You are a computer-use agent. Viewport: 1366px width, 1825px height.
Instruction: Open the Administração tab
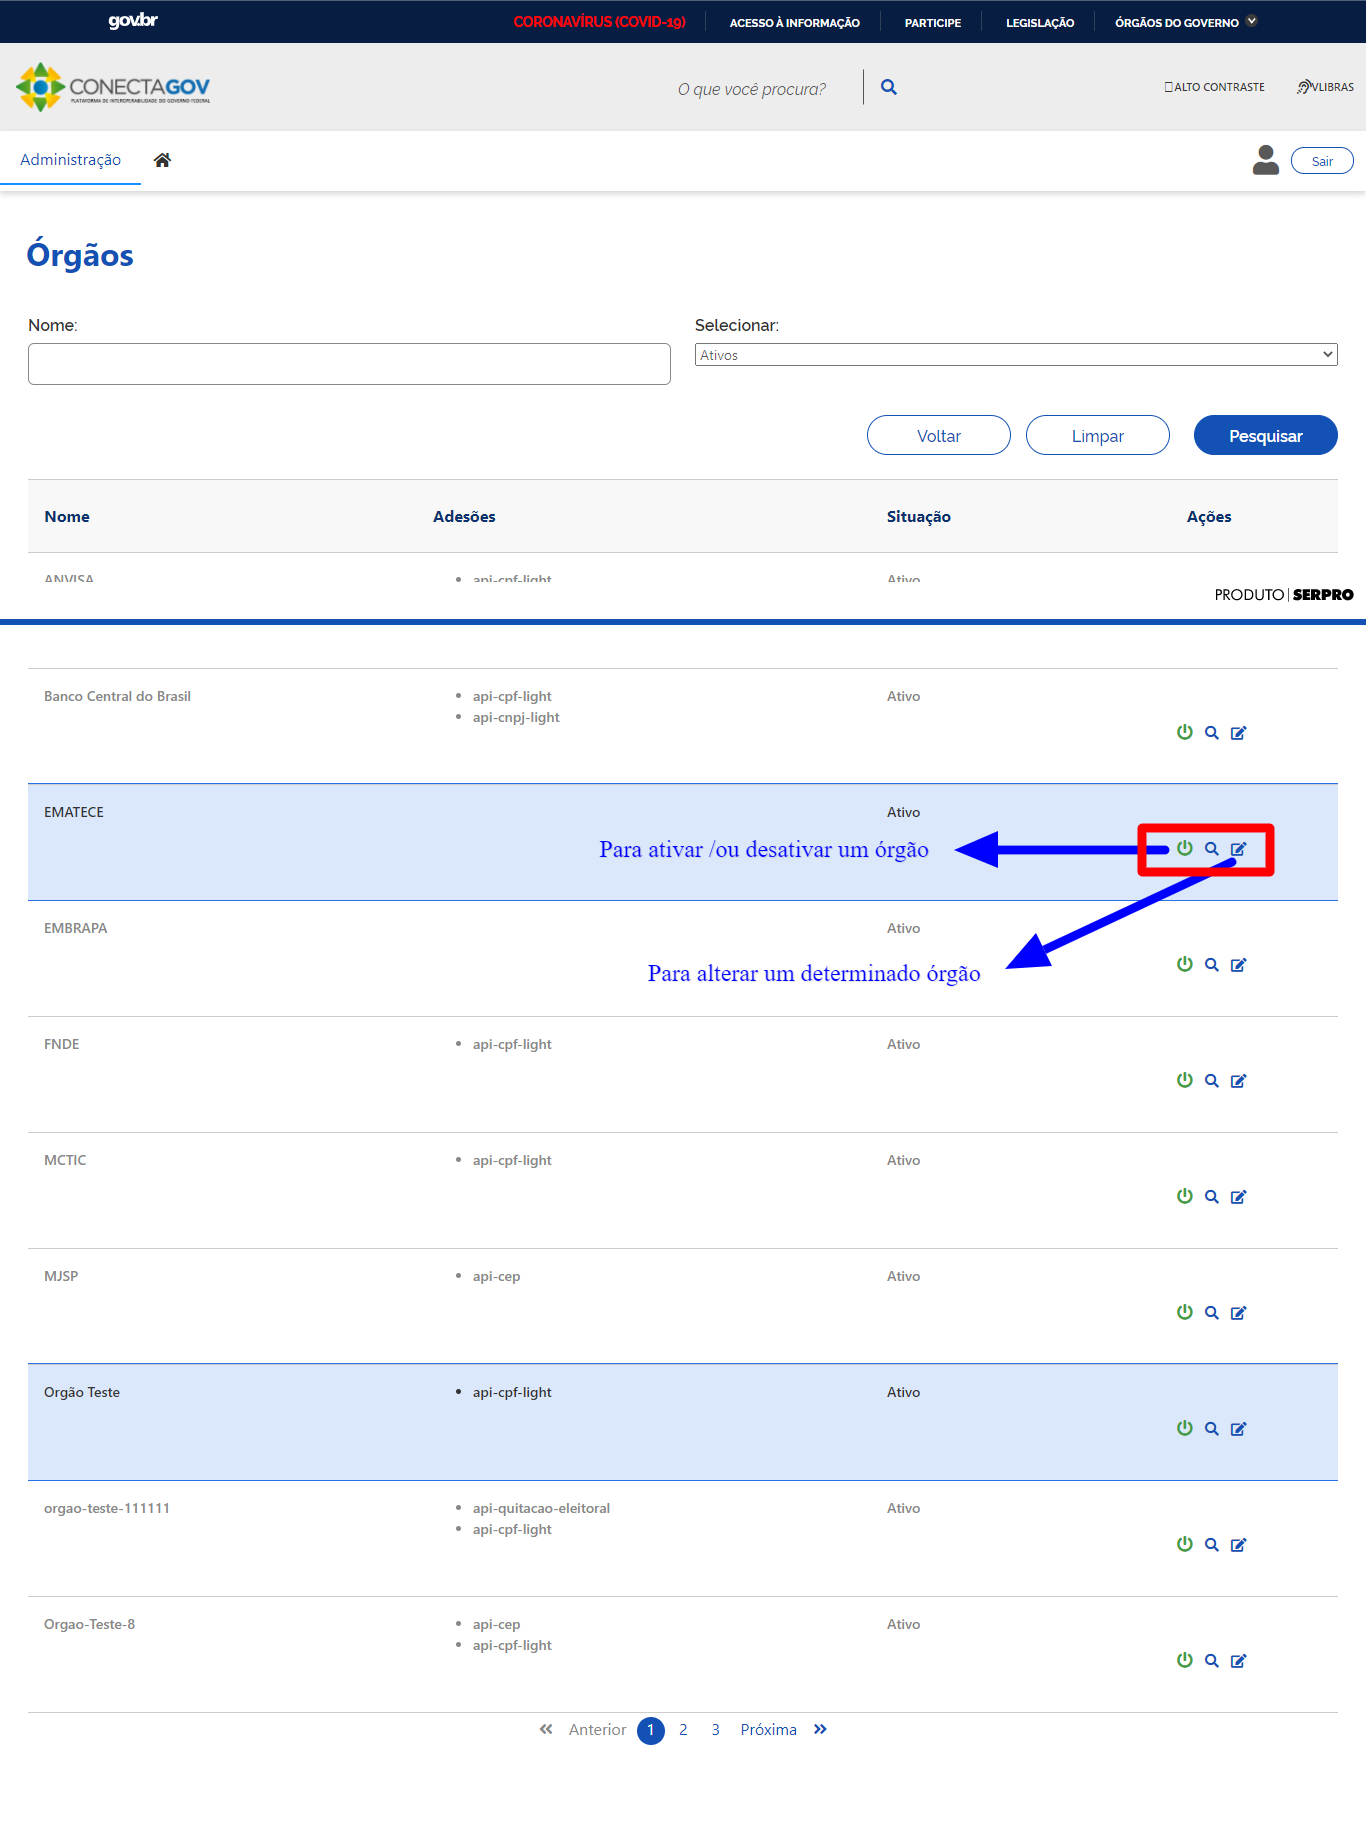click(x=70, y=160)
